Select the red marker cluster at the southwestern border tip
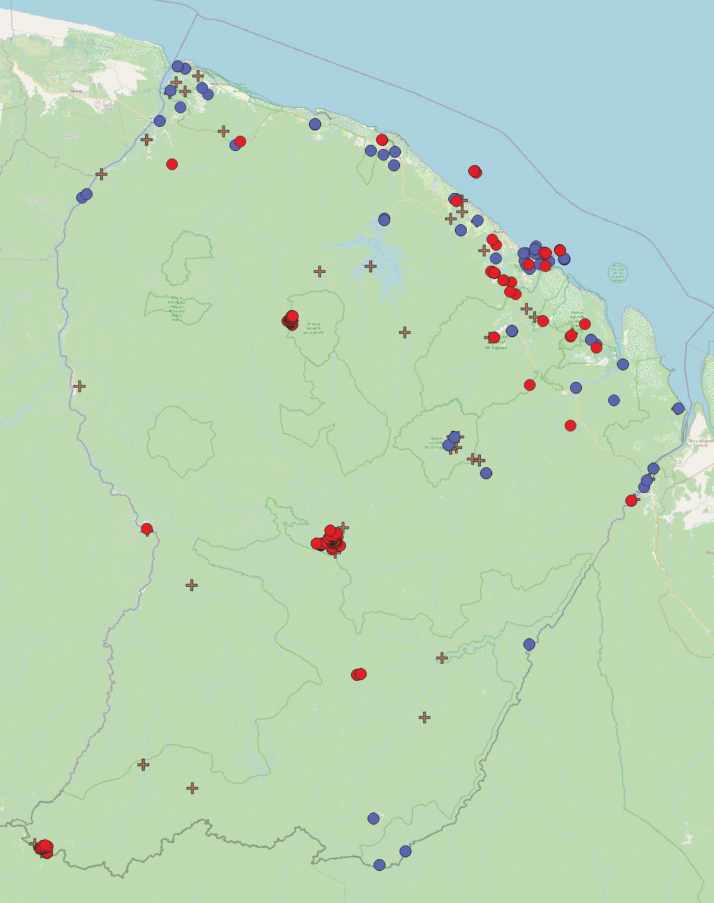 [x=44, y=848]
